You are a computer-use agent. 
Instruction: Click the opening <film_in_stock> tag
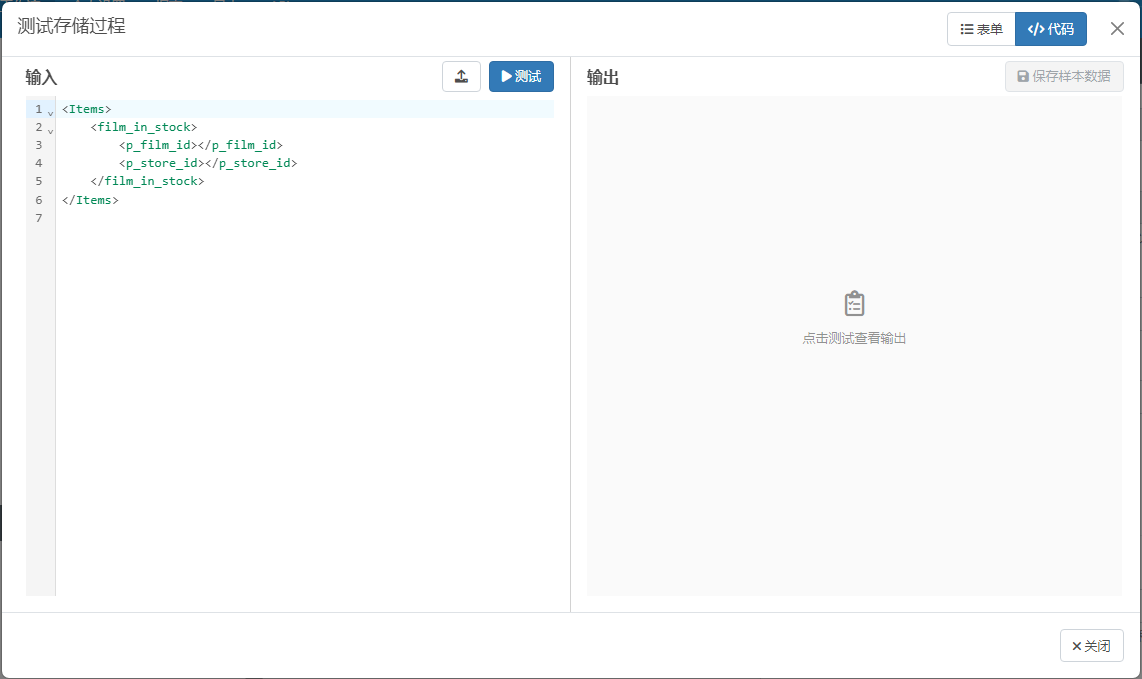click(x=143, y=127)
